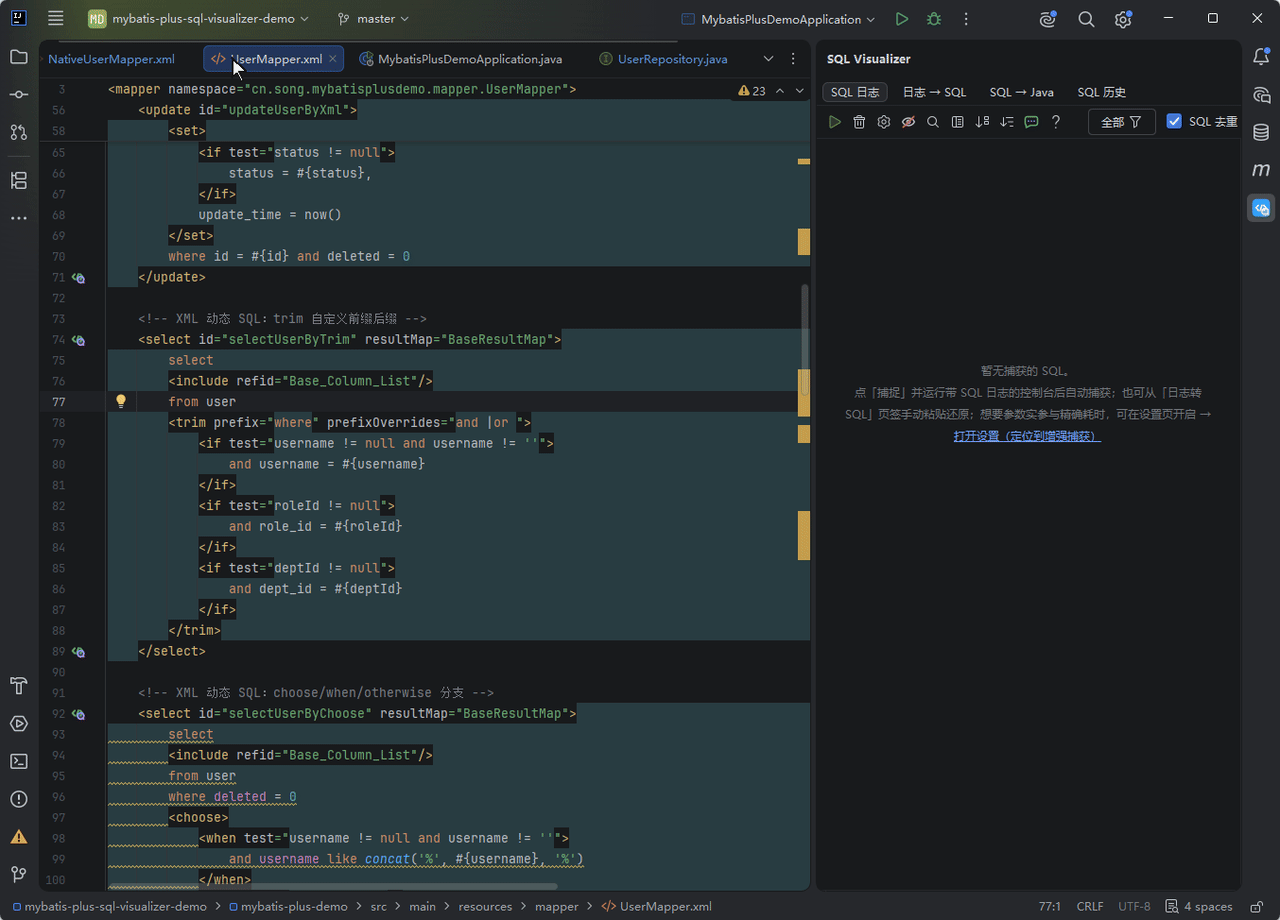Open the SQL Visualizer help question mark
The image size is (1280, 920).
click(1056, 122)
